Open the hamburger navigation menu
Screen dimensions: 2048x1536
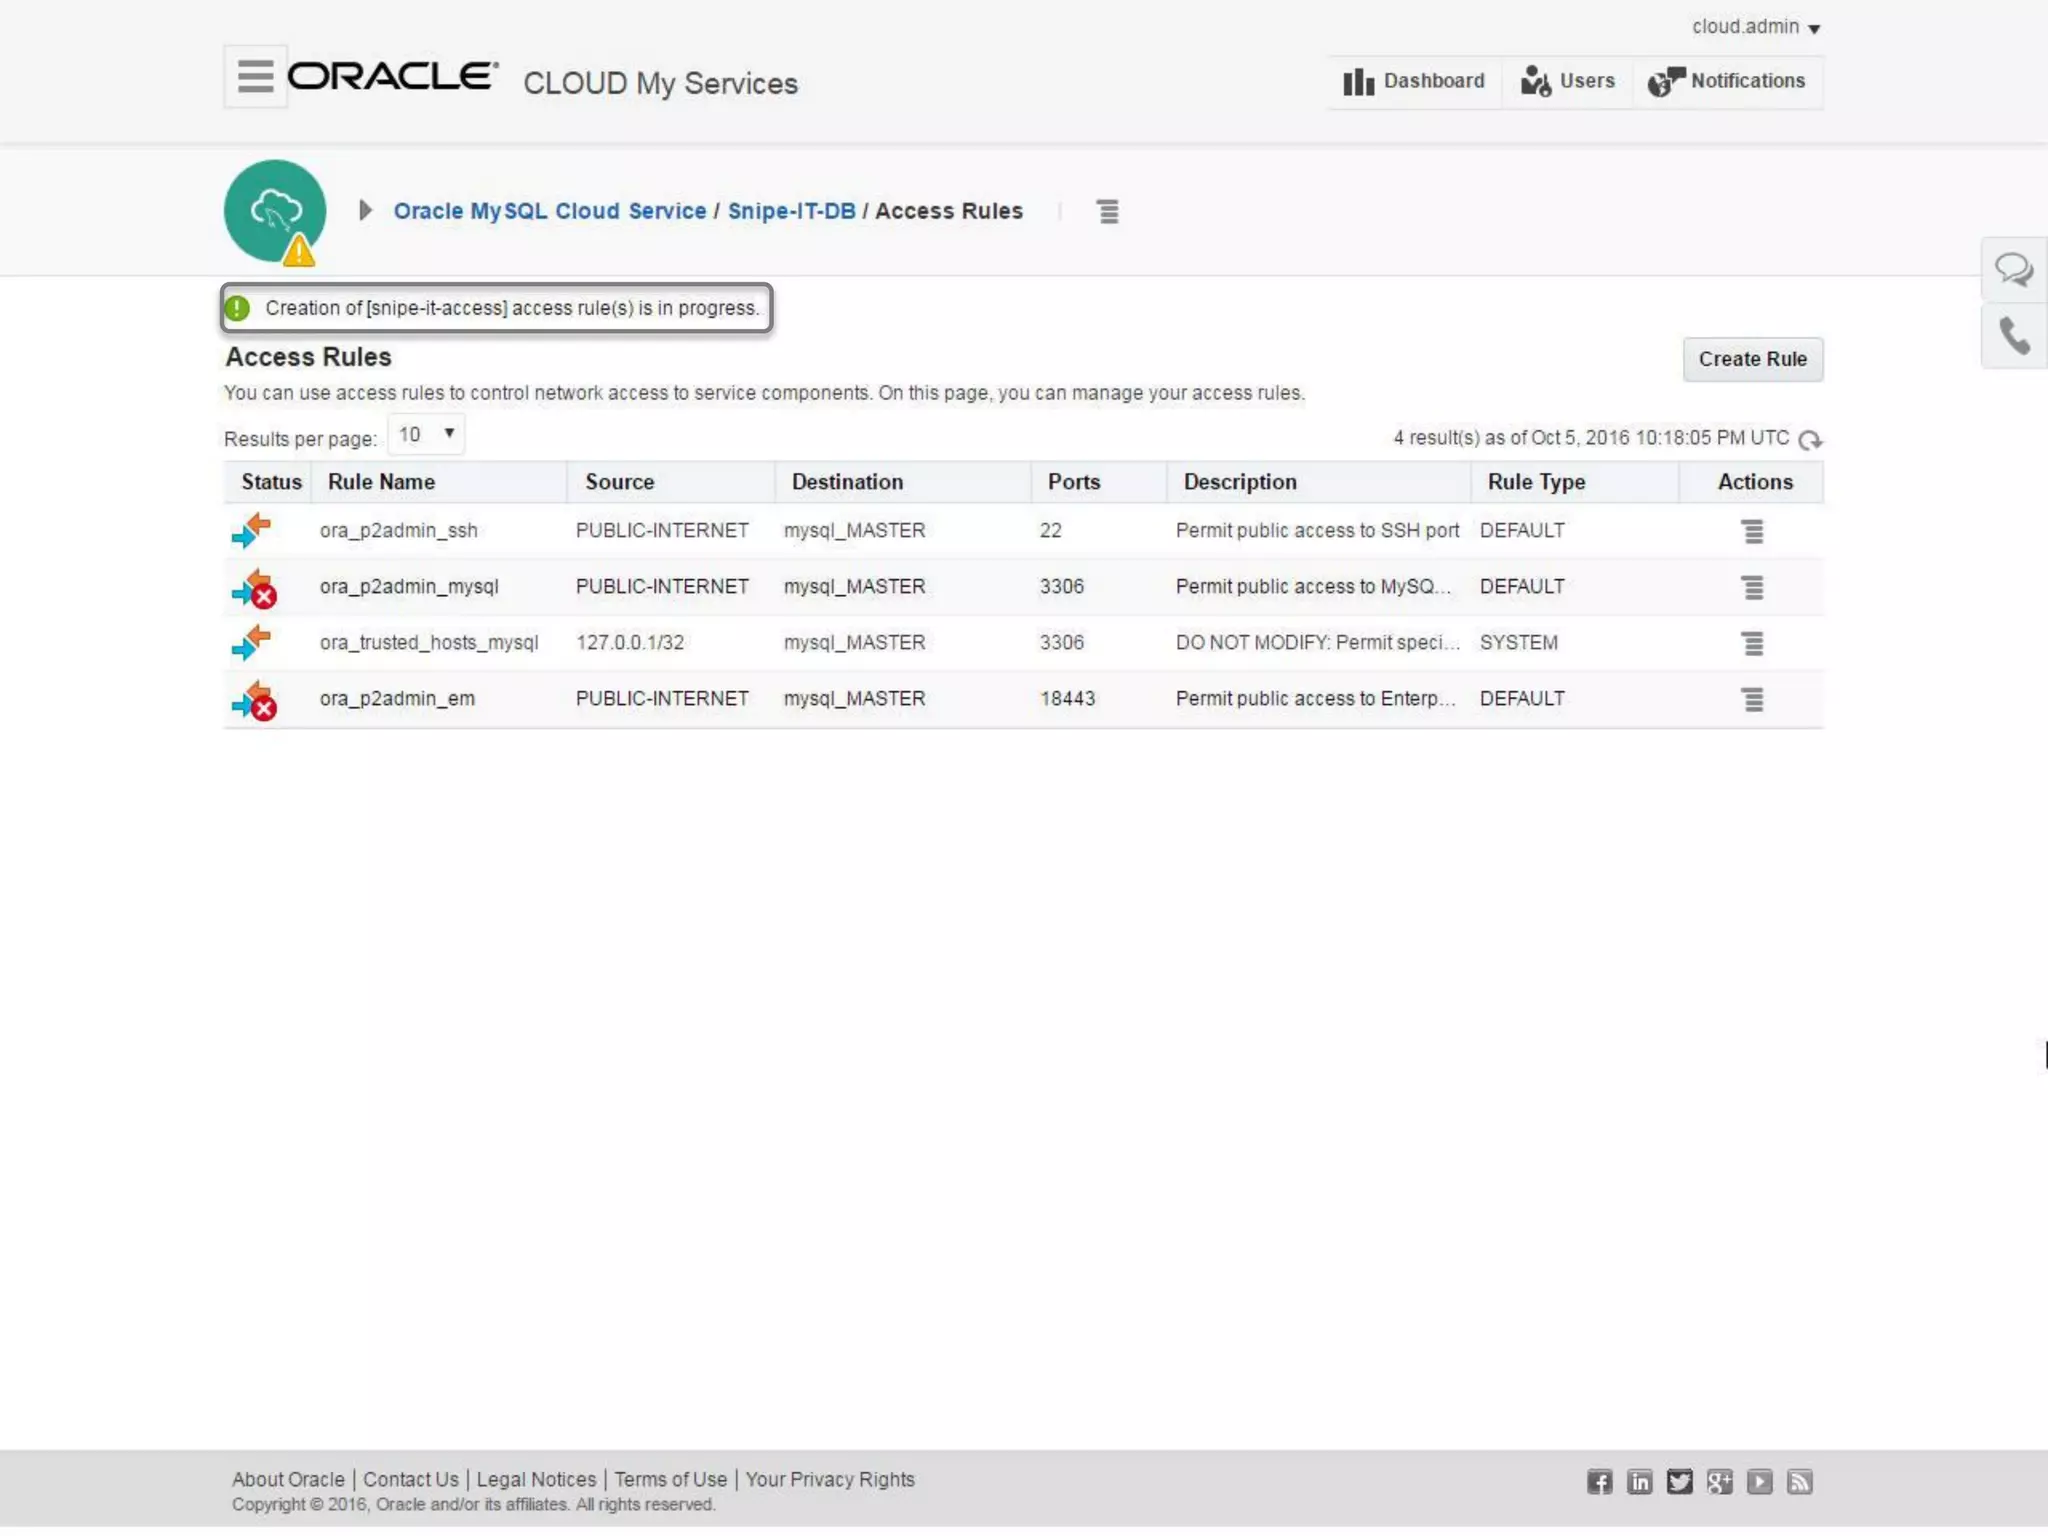[255, 76]
